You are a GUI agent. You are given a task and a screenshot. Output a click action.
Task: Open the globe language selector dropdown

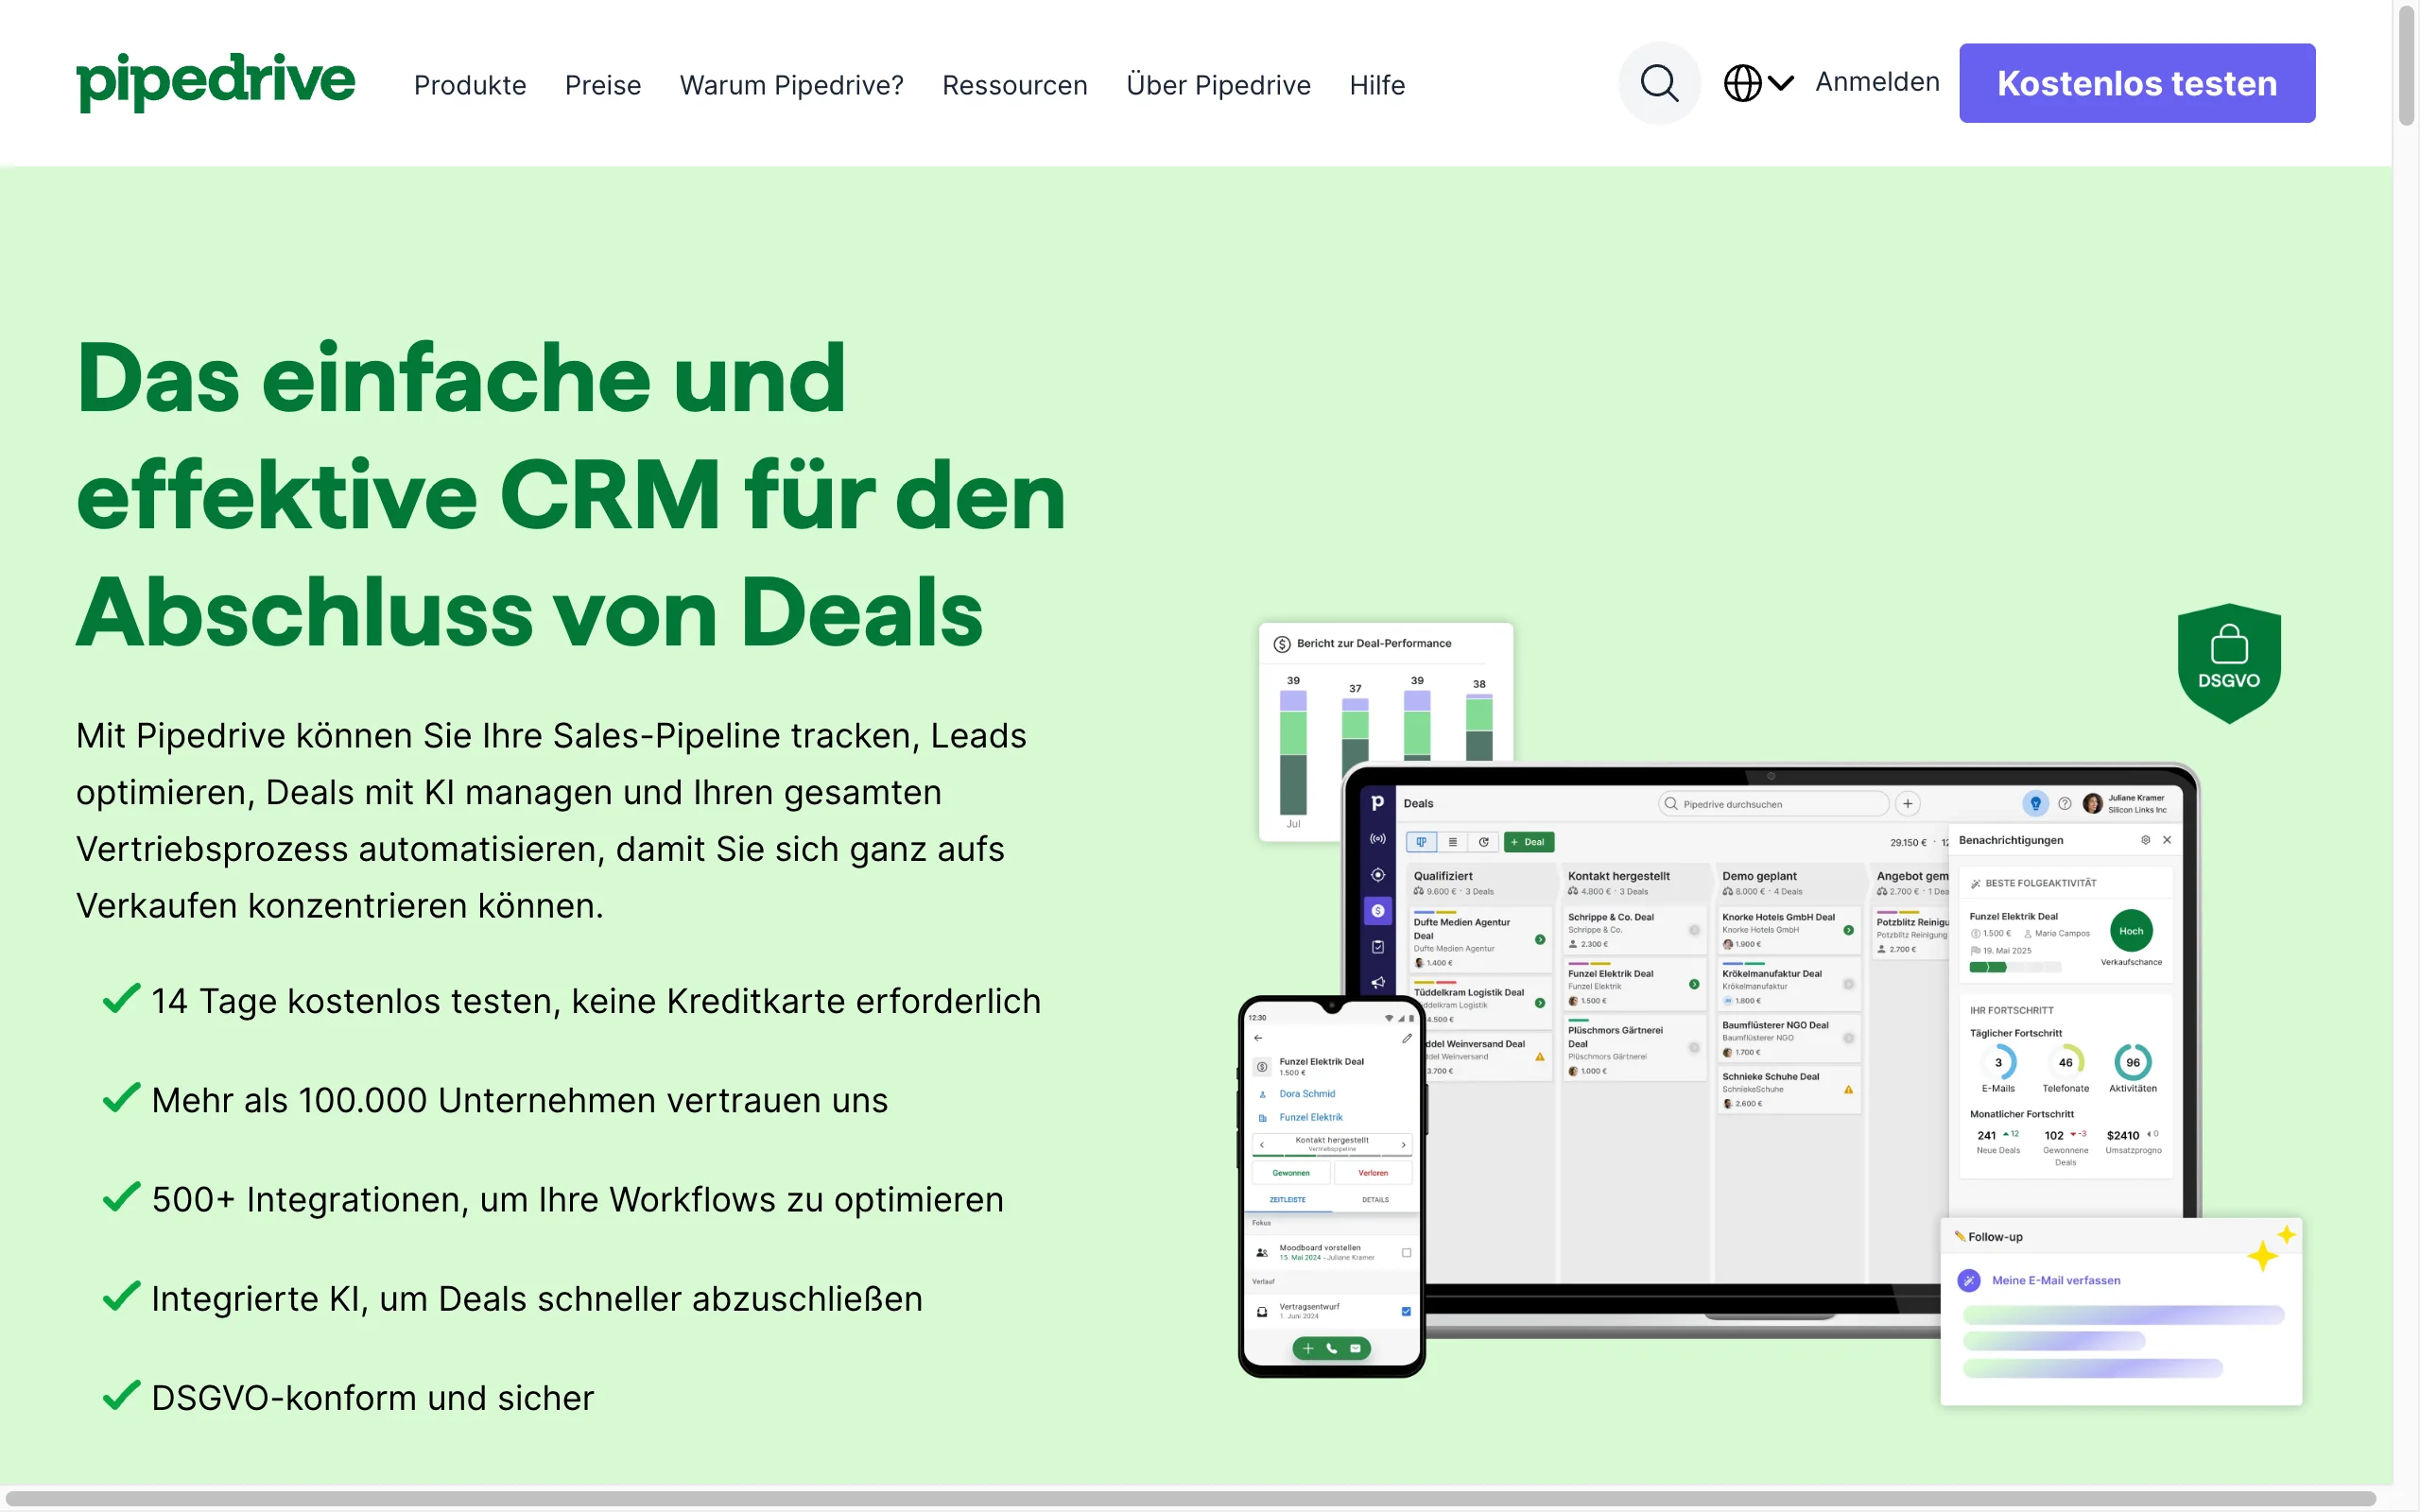[1759, 83]
